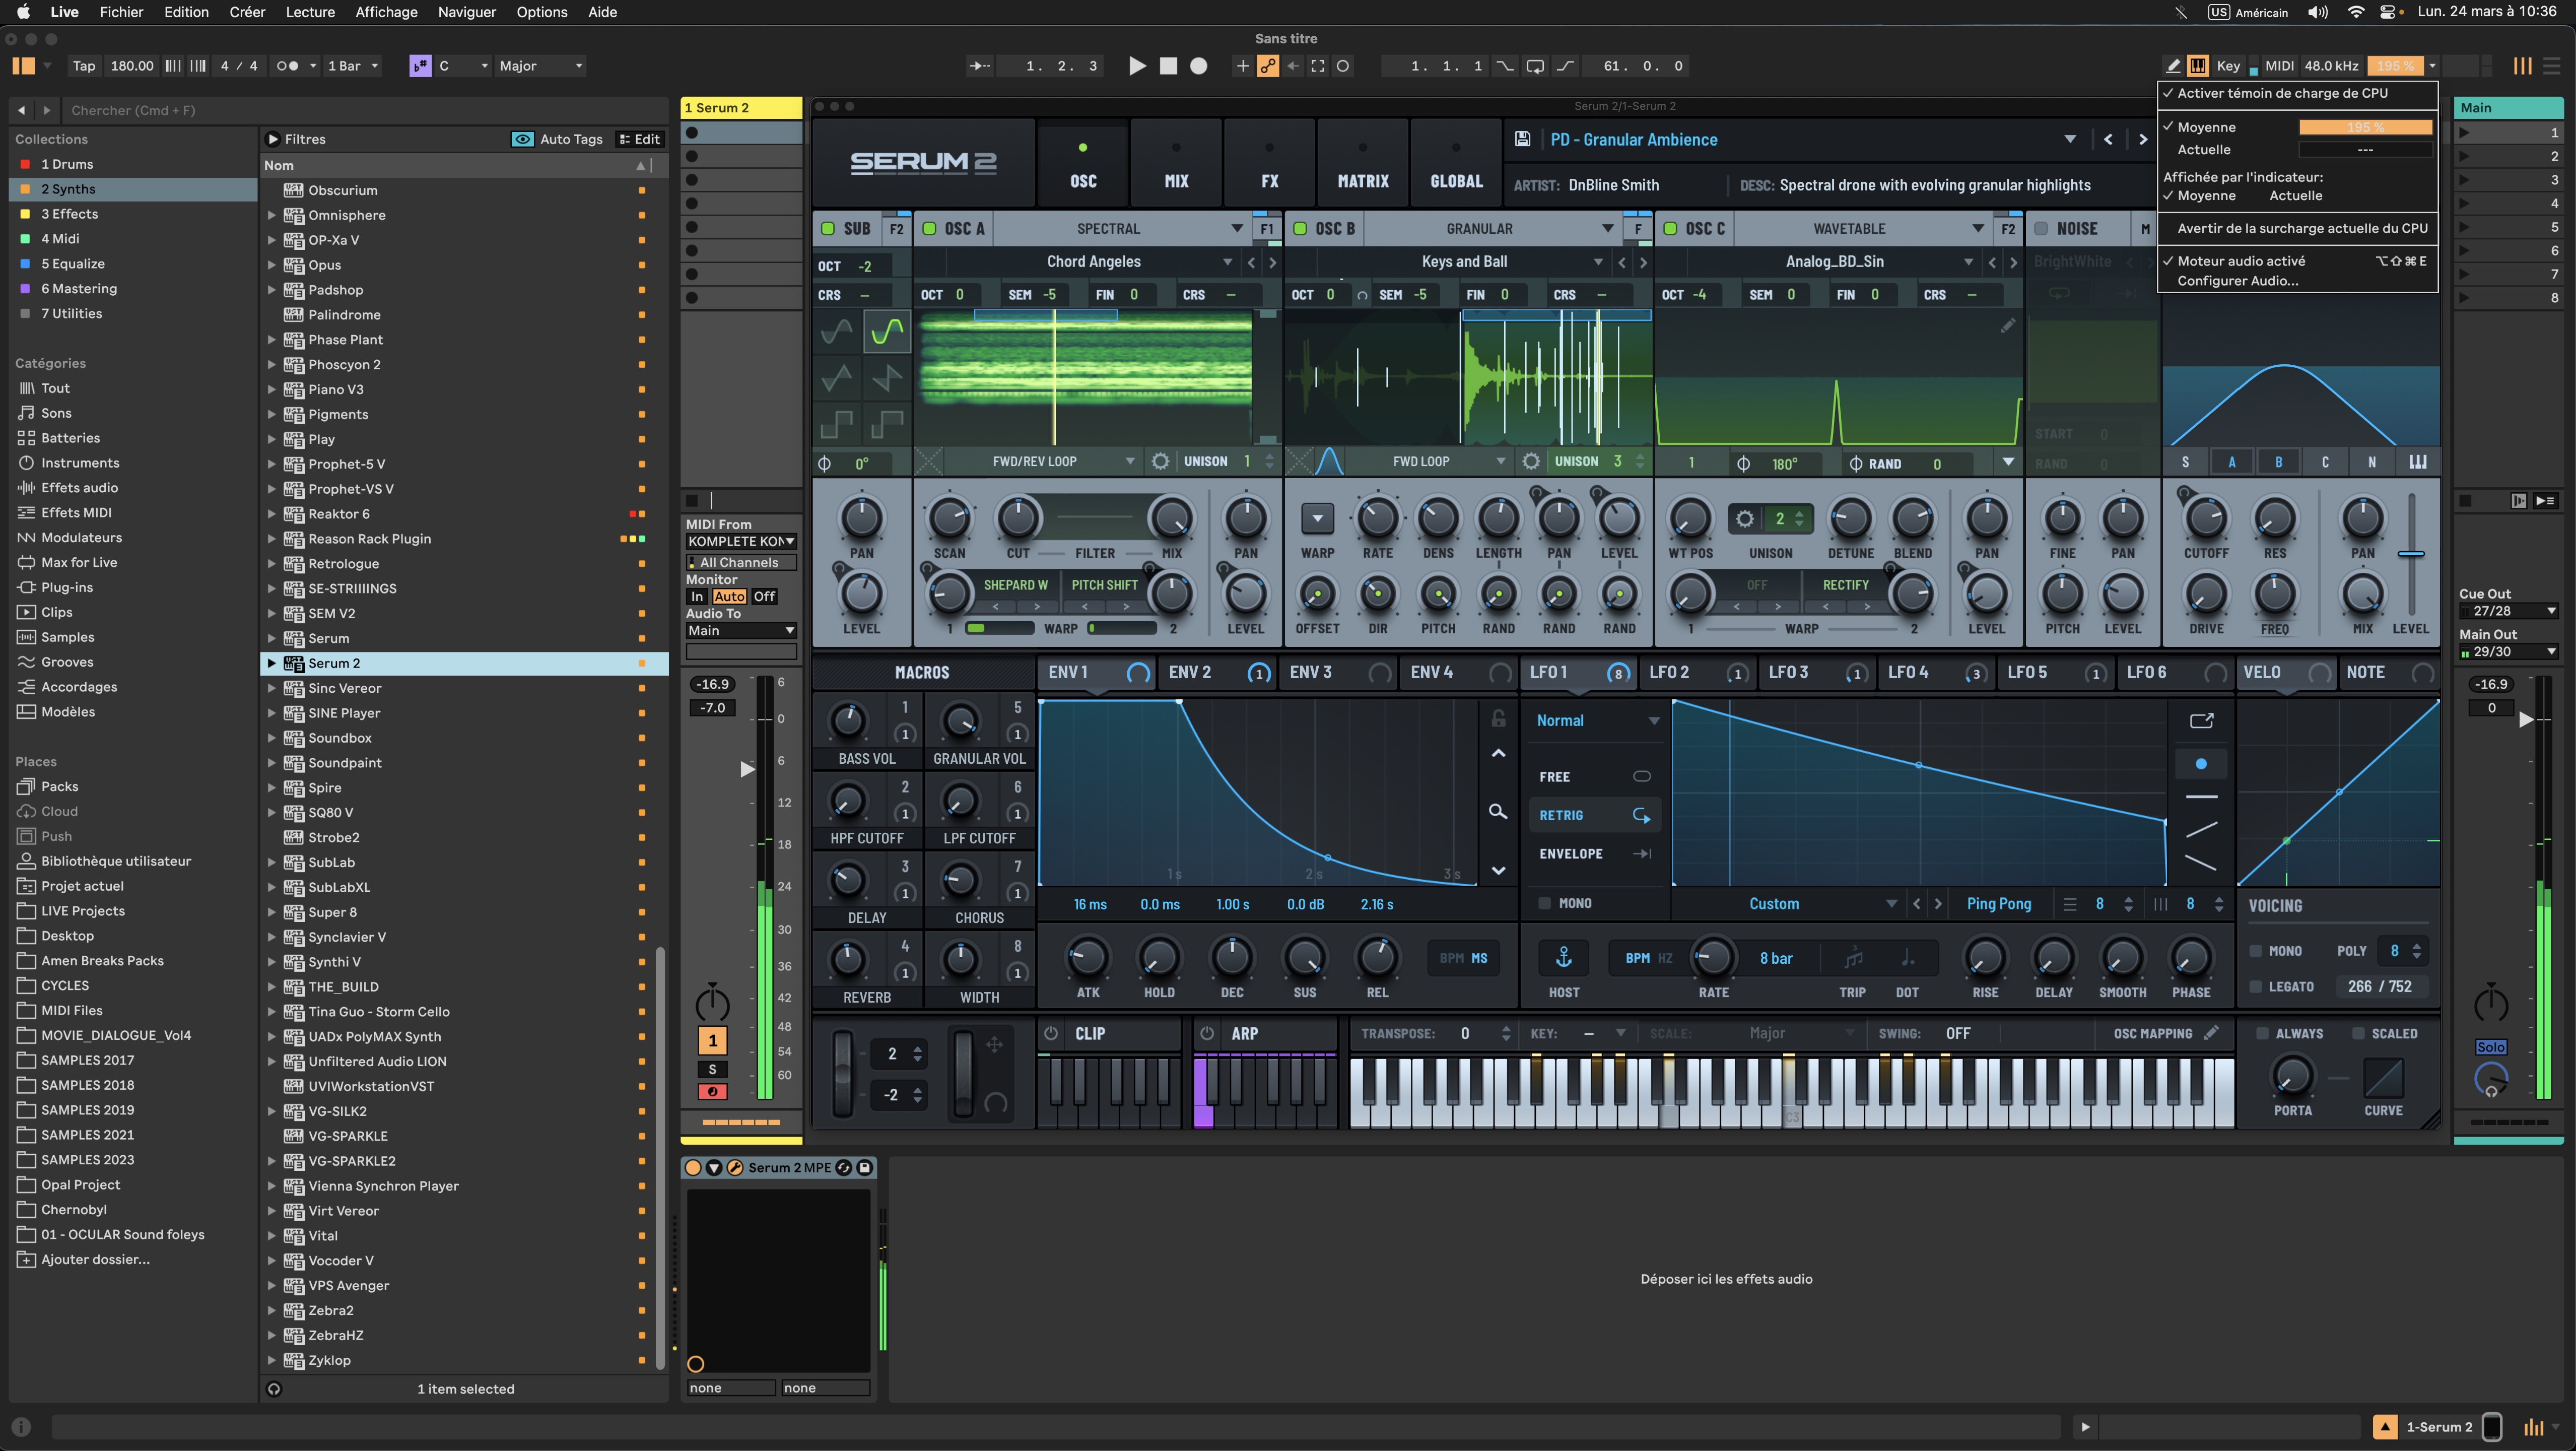Click the LFO zoom magnifier icon
Viewport: 2576px width, 1451px height.
point(1497,812)
